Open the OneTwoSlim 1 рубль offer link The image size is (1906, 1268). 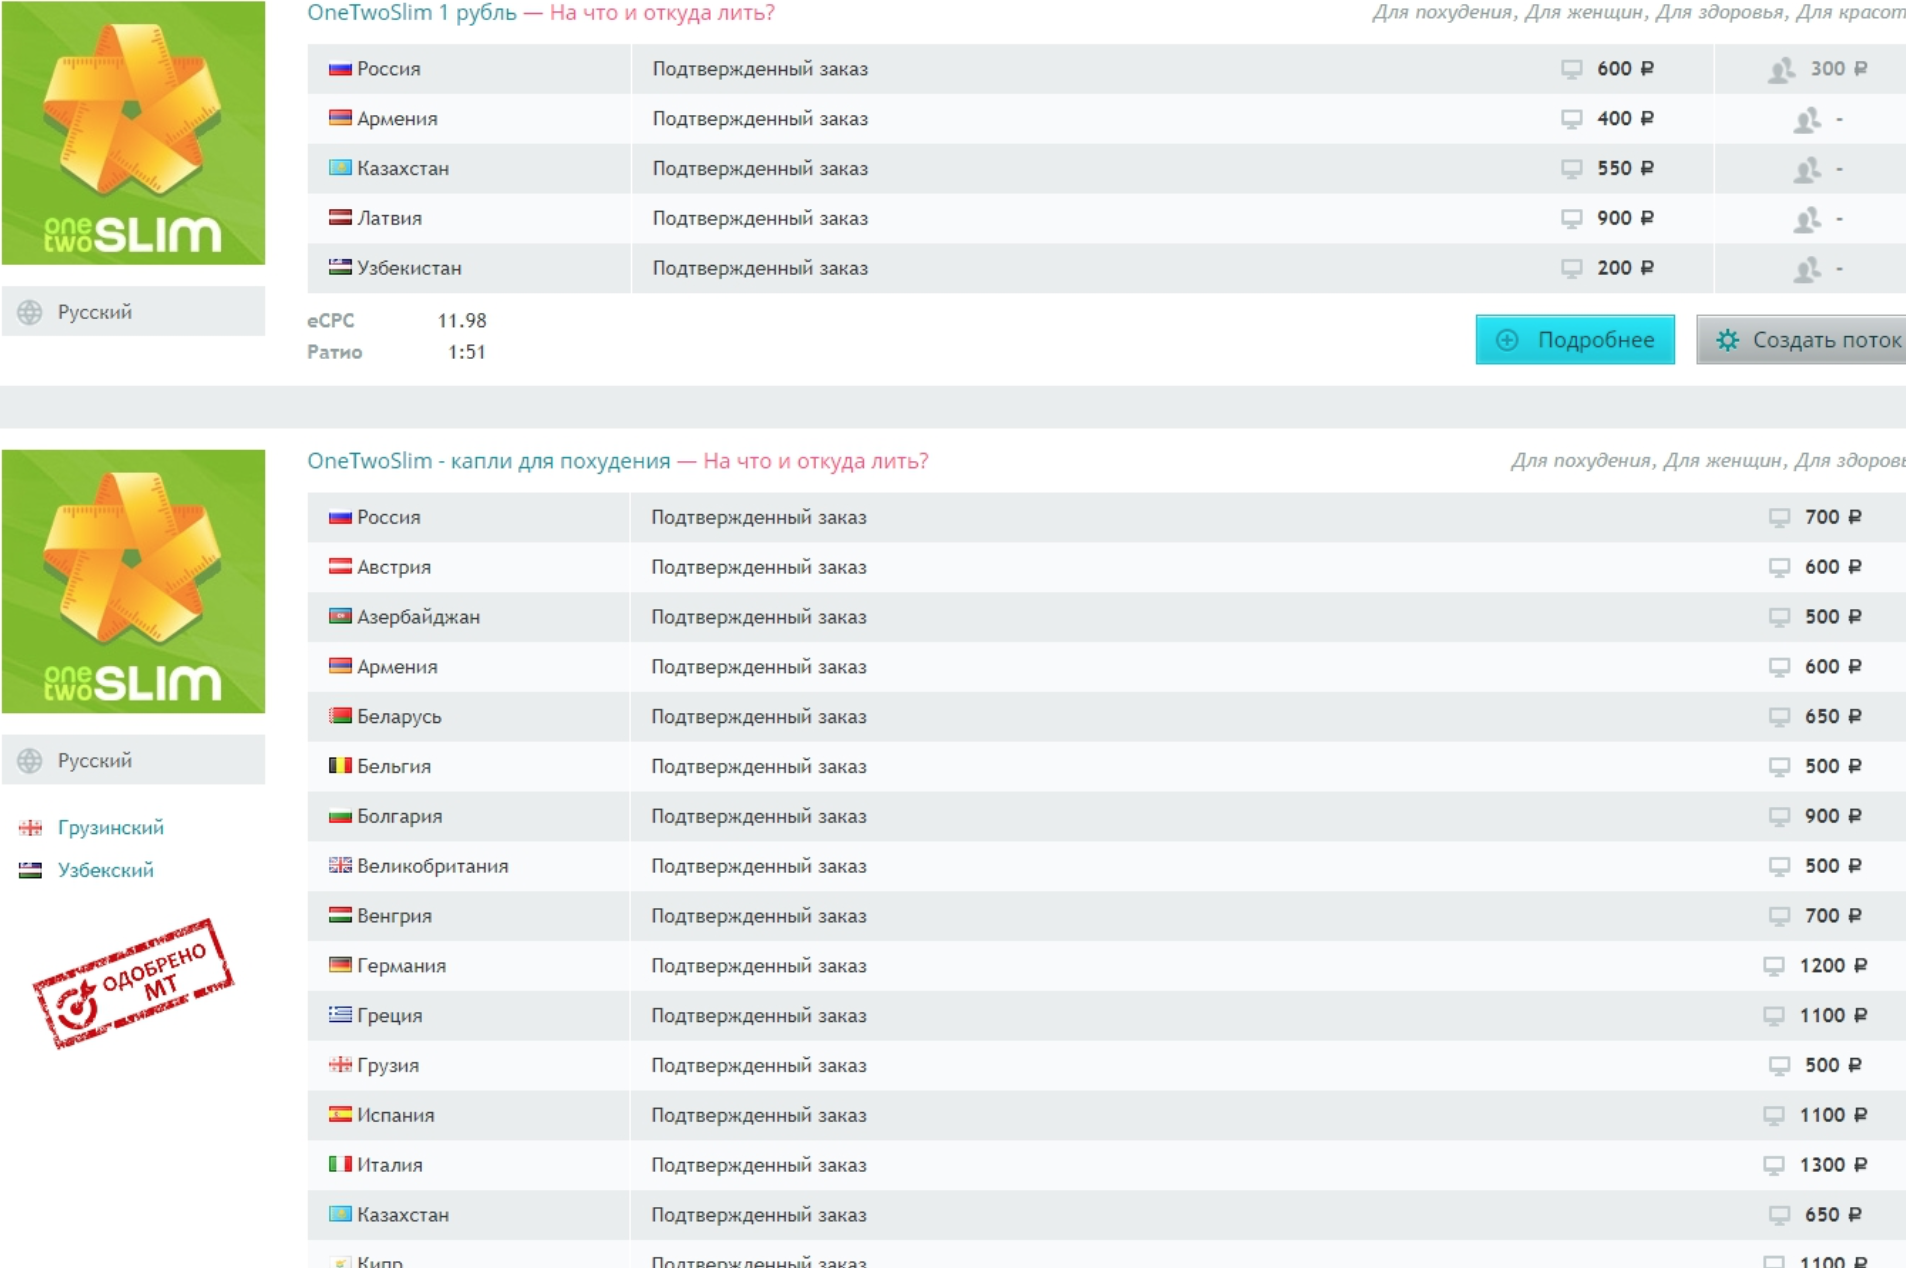411,13
